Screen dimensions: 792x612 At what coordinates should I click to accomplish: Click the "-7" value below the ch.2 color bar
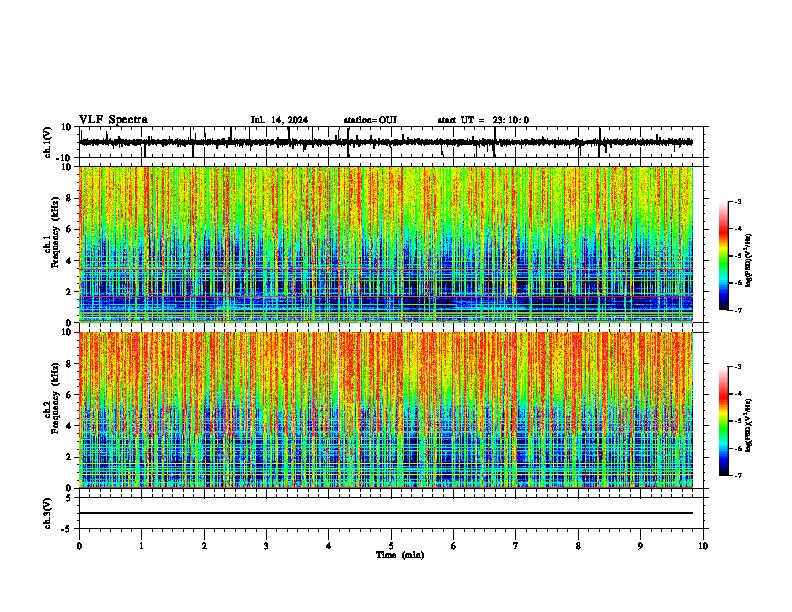click(x=737, y=475)
